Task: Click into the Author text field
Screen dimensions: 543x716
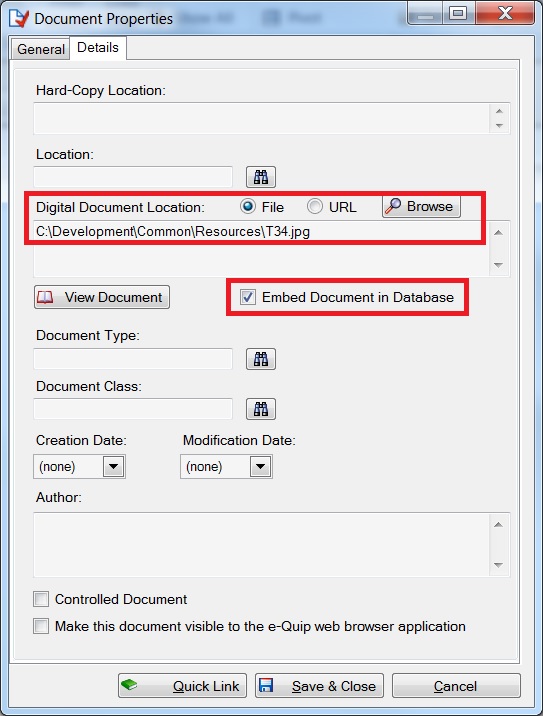Action: pos(262,544)
